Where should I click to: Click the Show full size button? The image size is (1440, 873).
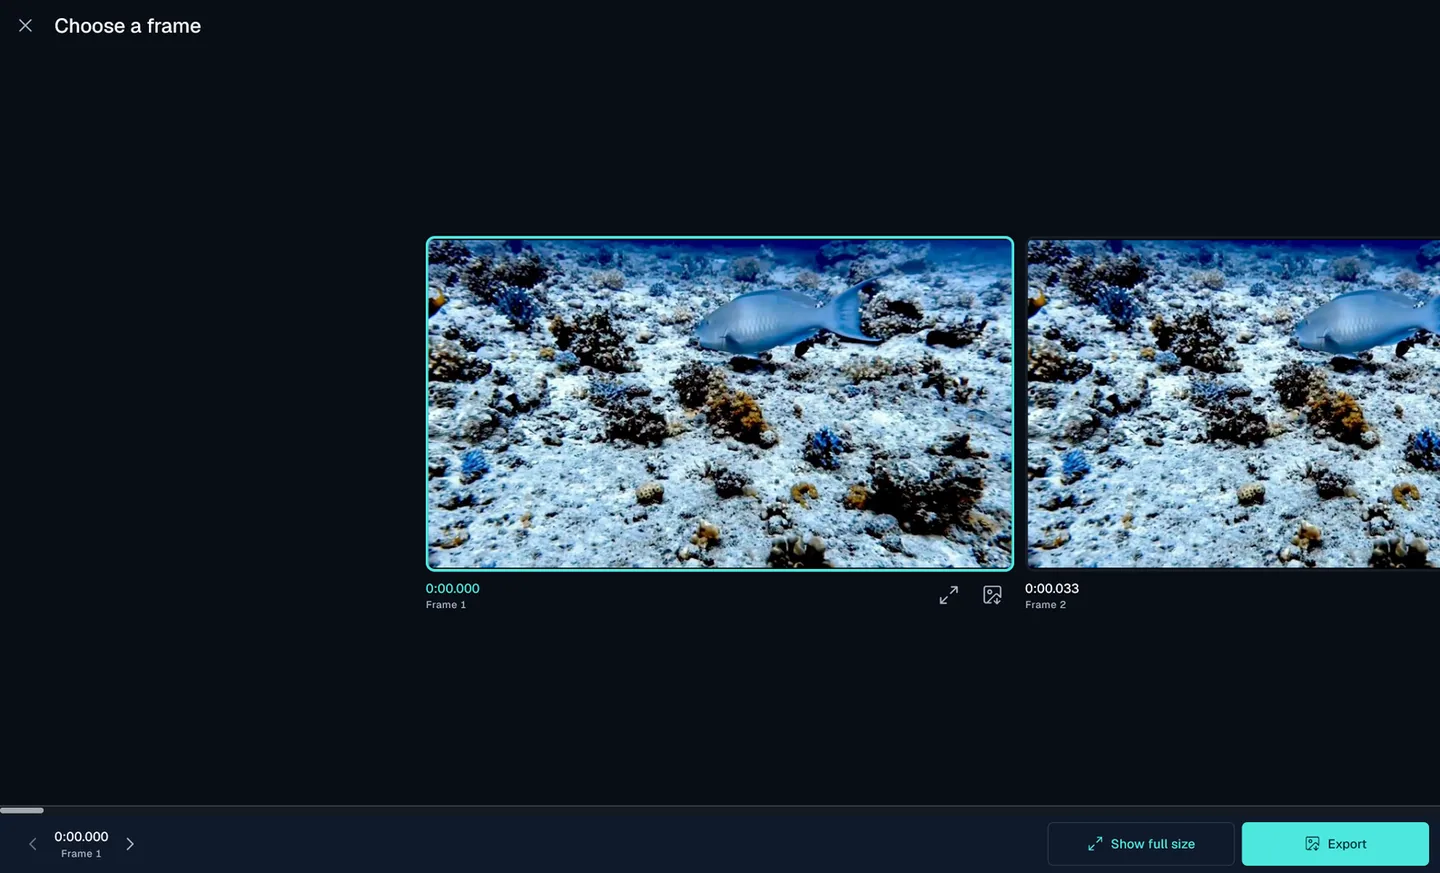click(1141, 844)
